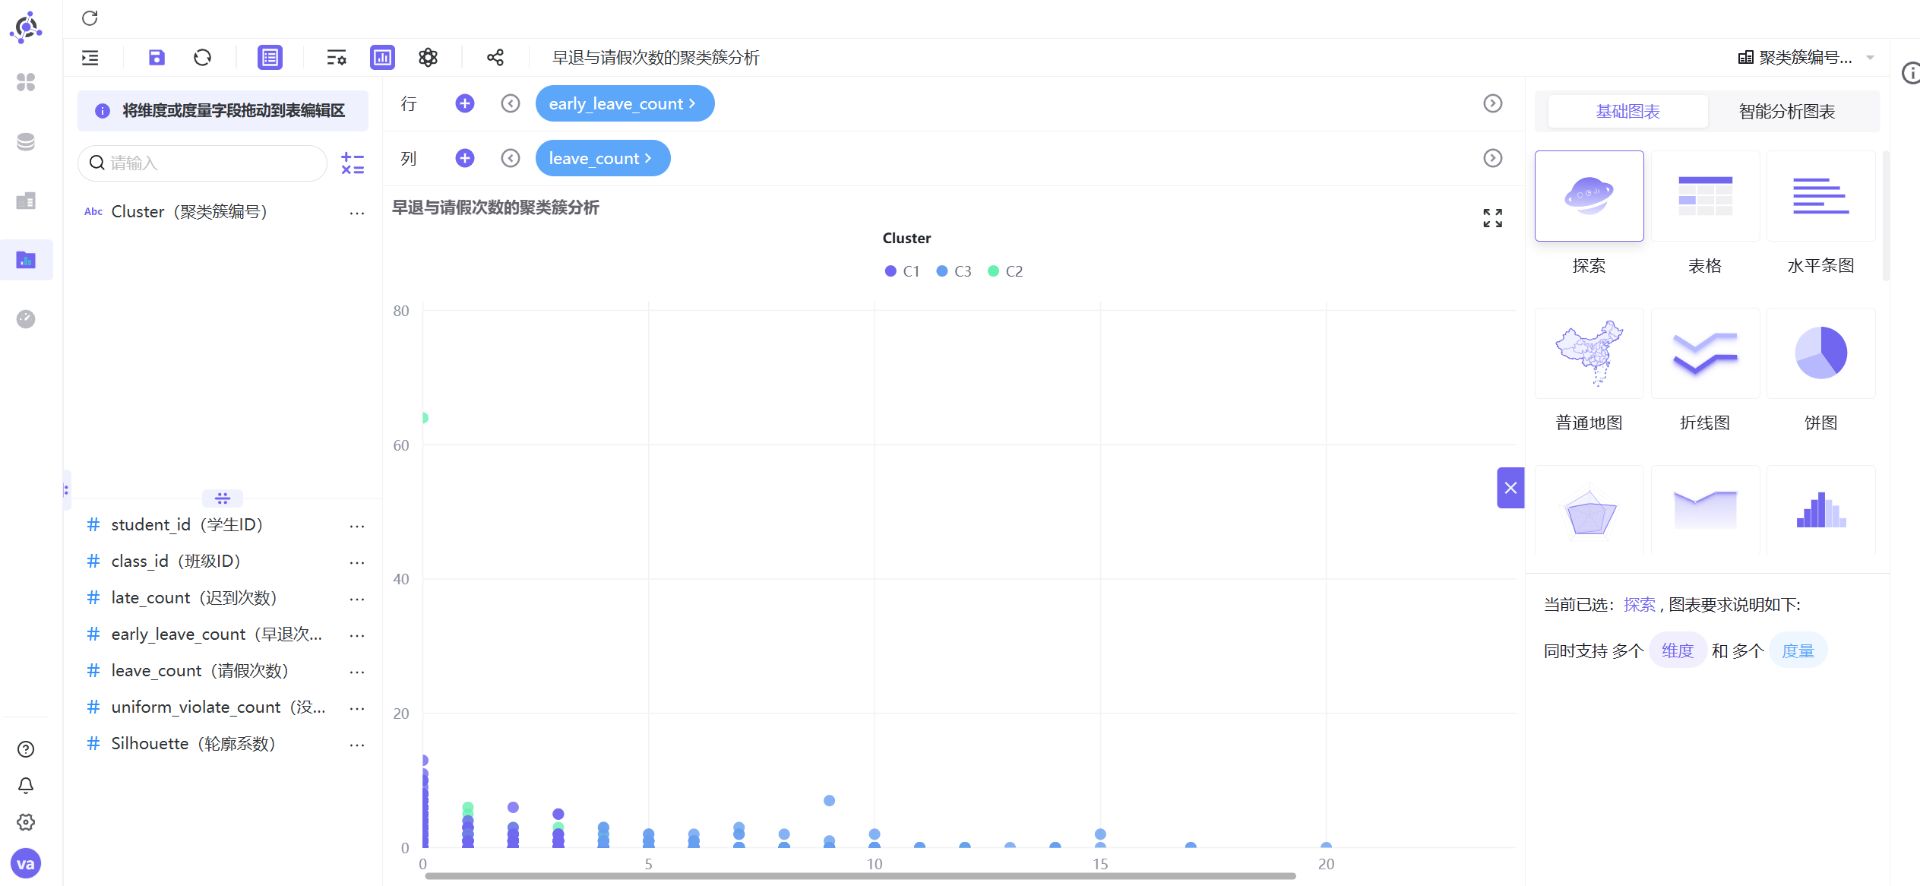
Task: Collapse the field list panel icon
Action: [x=90, y=58]
